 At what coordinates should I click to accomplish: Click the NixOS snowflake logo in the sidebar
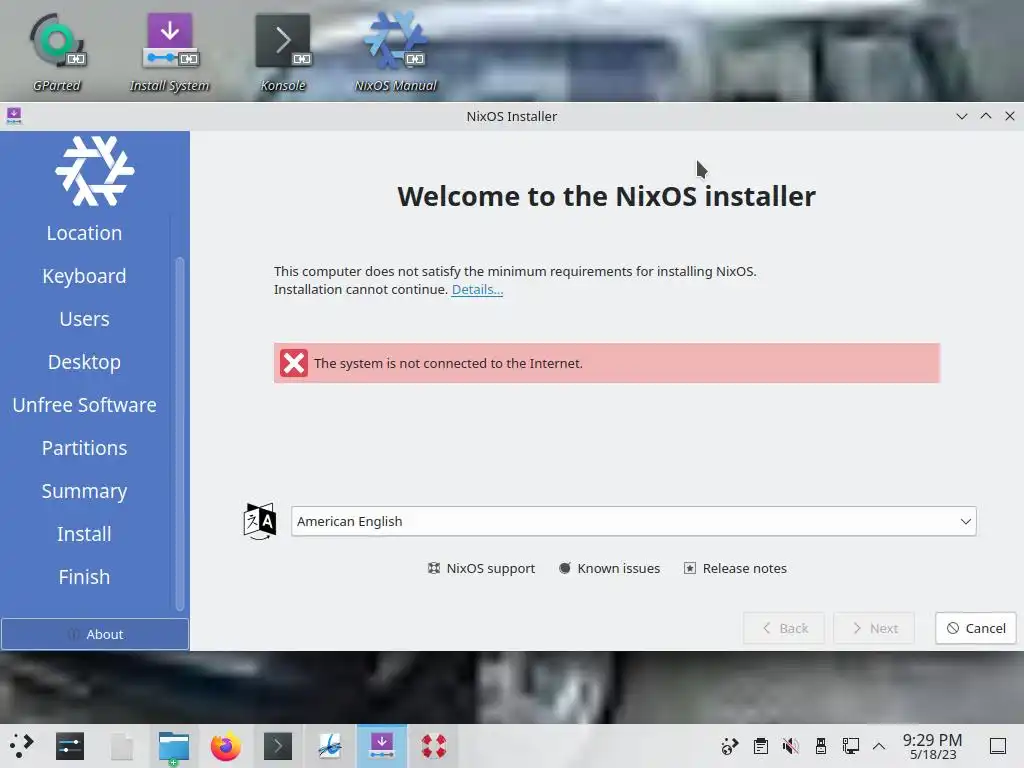click(x=95, y=171)
